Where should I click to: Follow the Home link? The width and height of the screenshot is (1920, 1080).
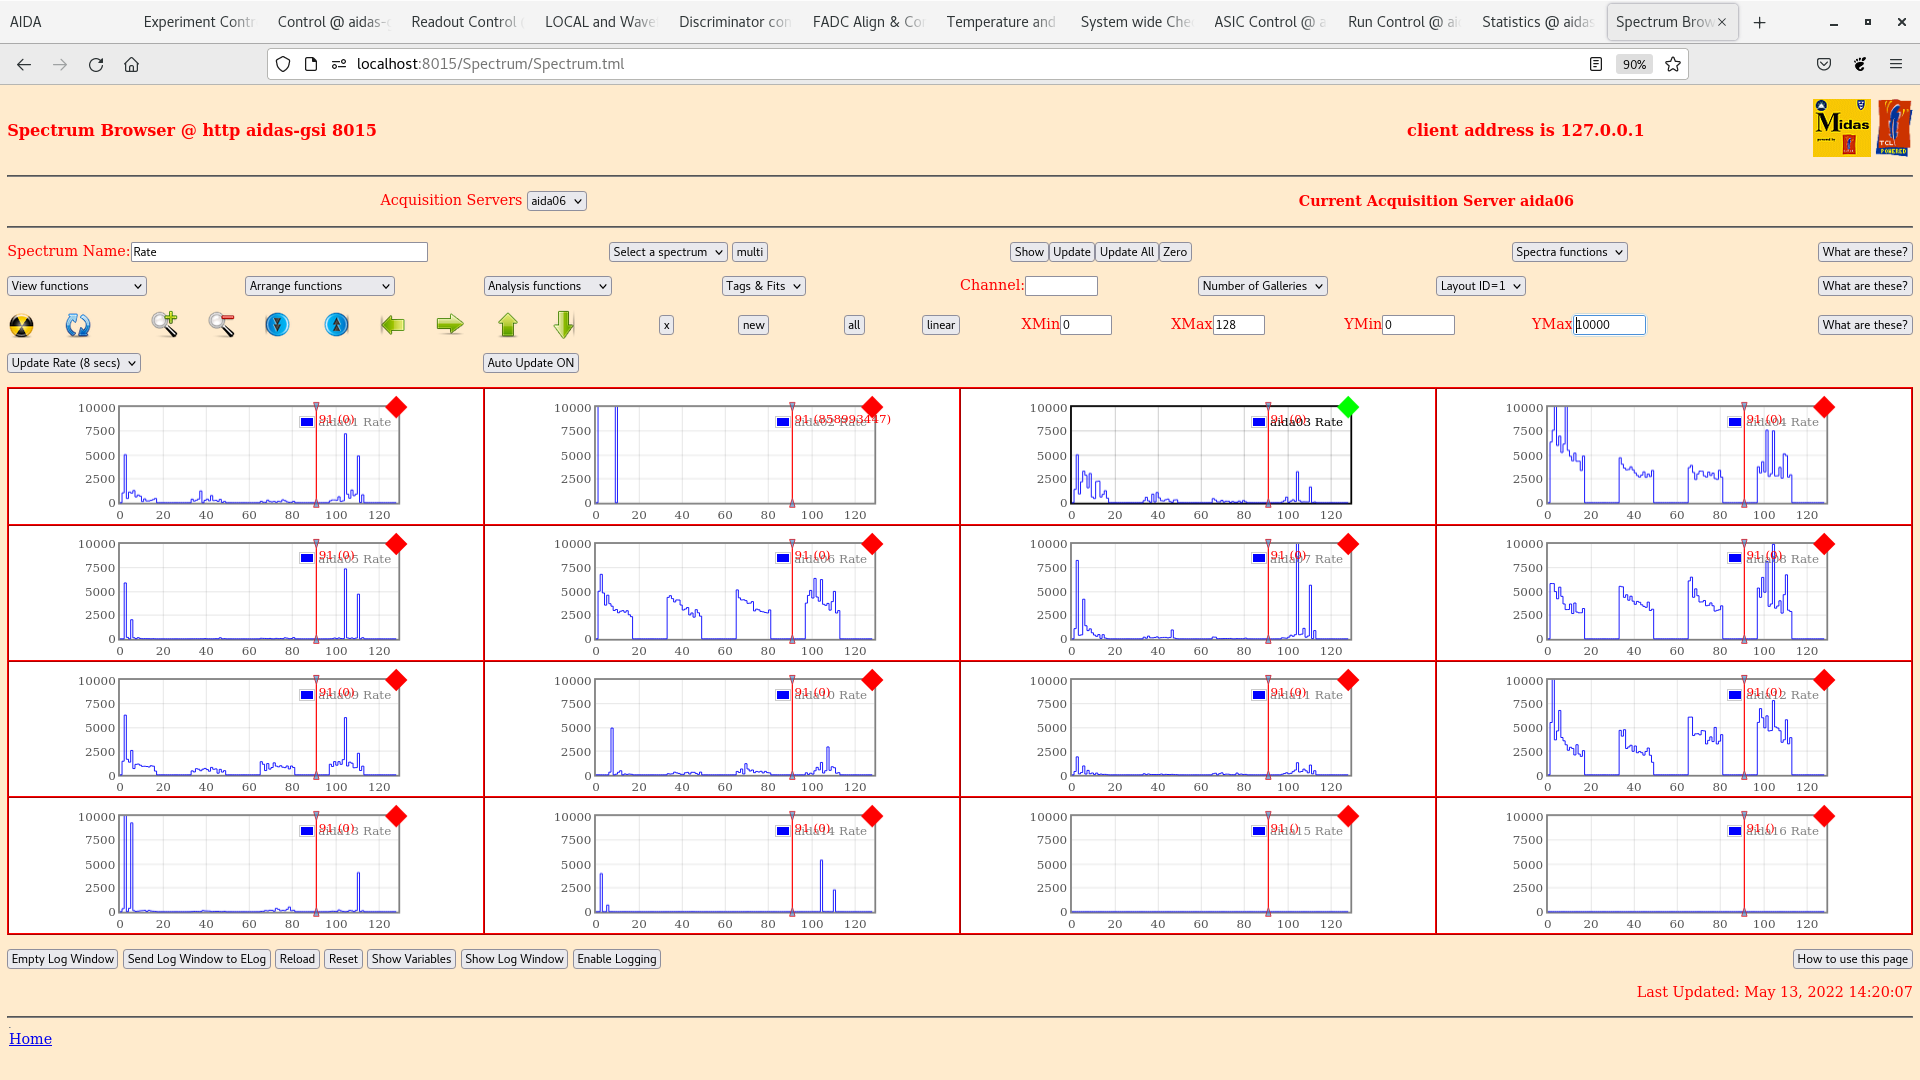point(30,1039)
